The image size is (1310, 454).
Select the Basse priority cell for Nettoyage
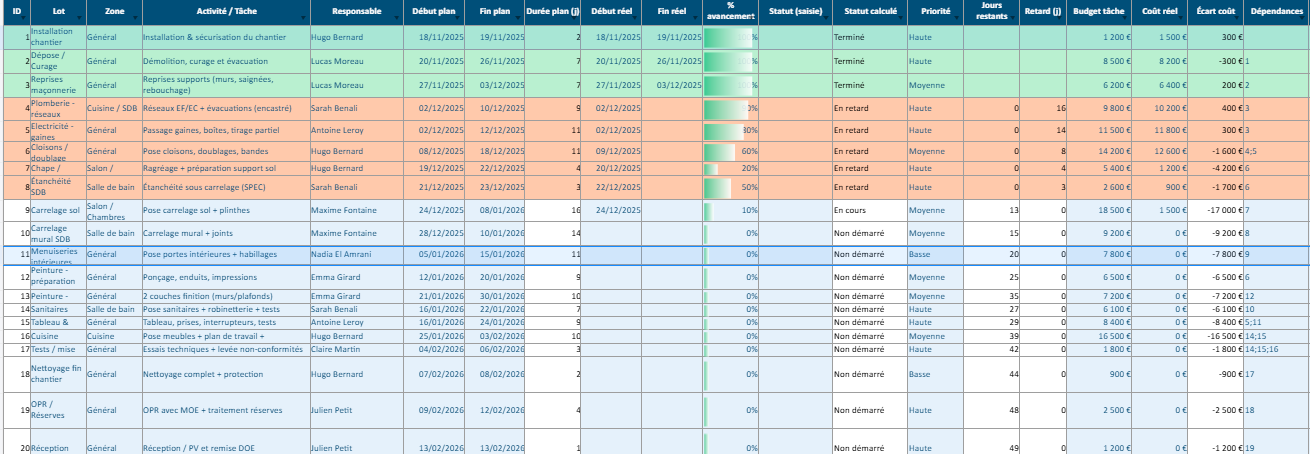[935, 374]
